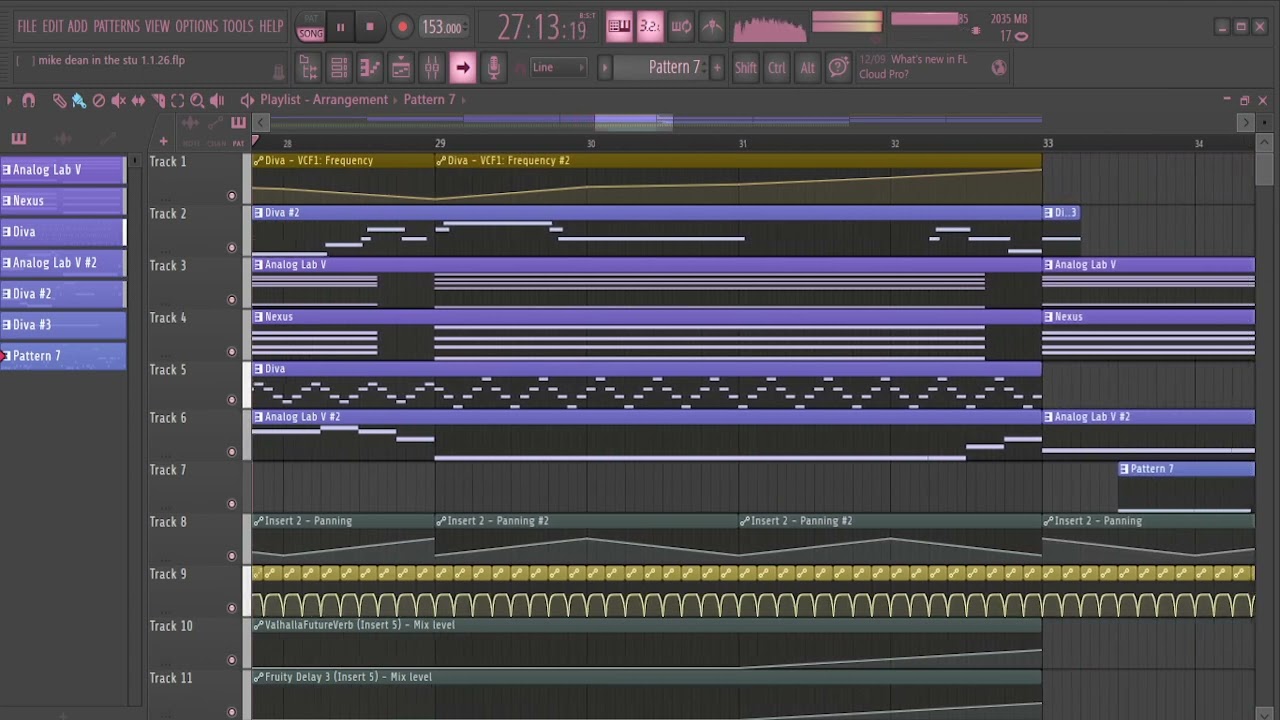Click the globe online news icon
Screen dimensions: 1280x720
coord(999,68)
